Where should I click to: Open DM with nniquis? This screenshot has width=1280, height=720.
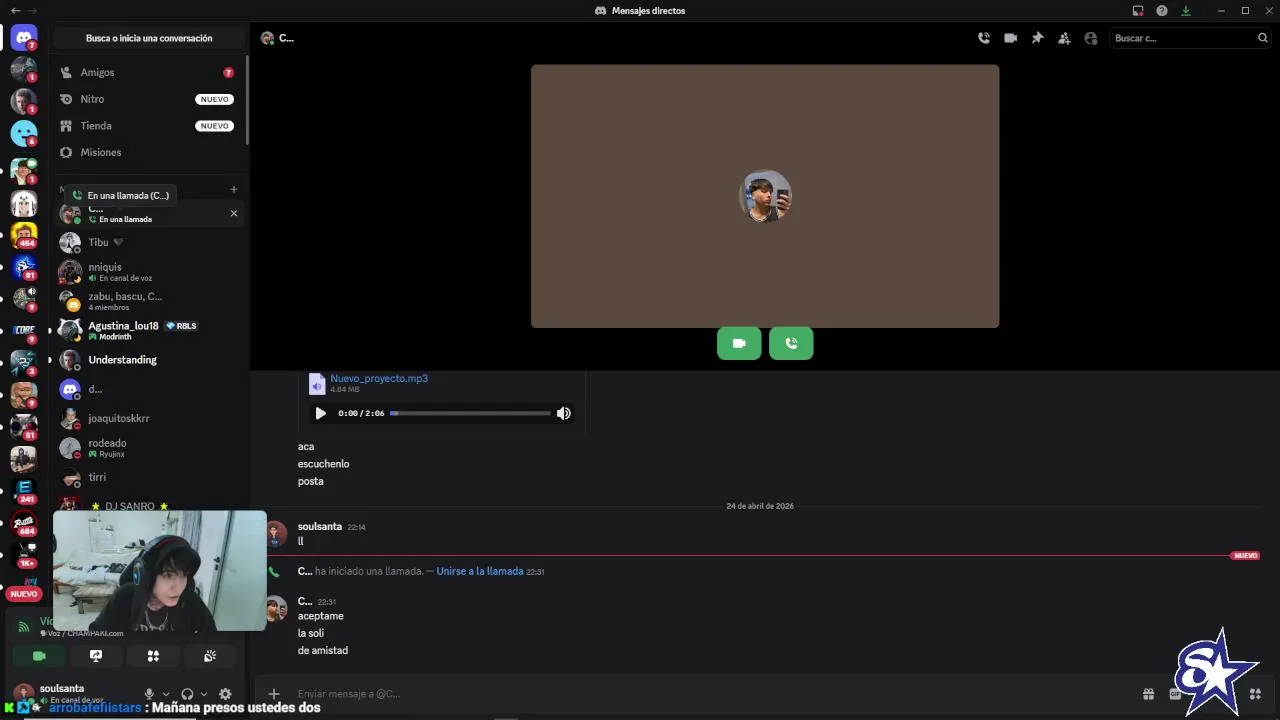point(149,272)
